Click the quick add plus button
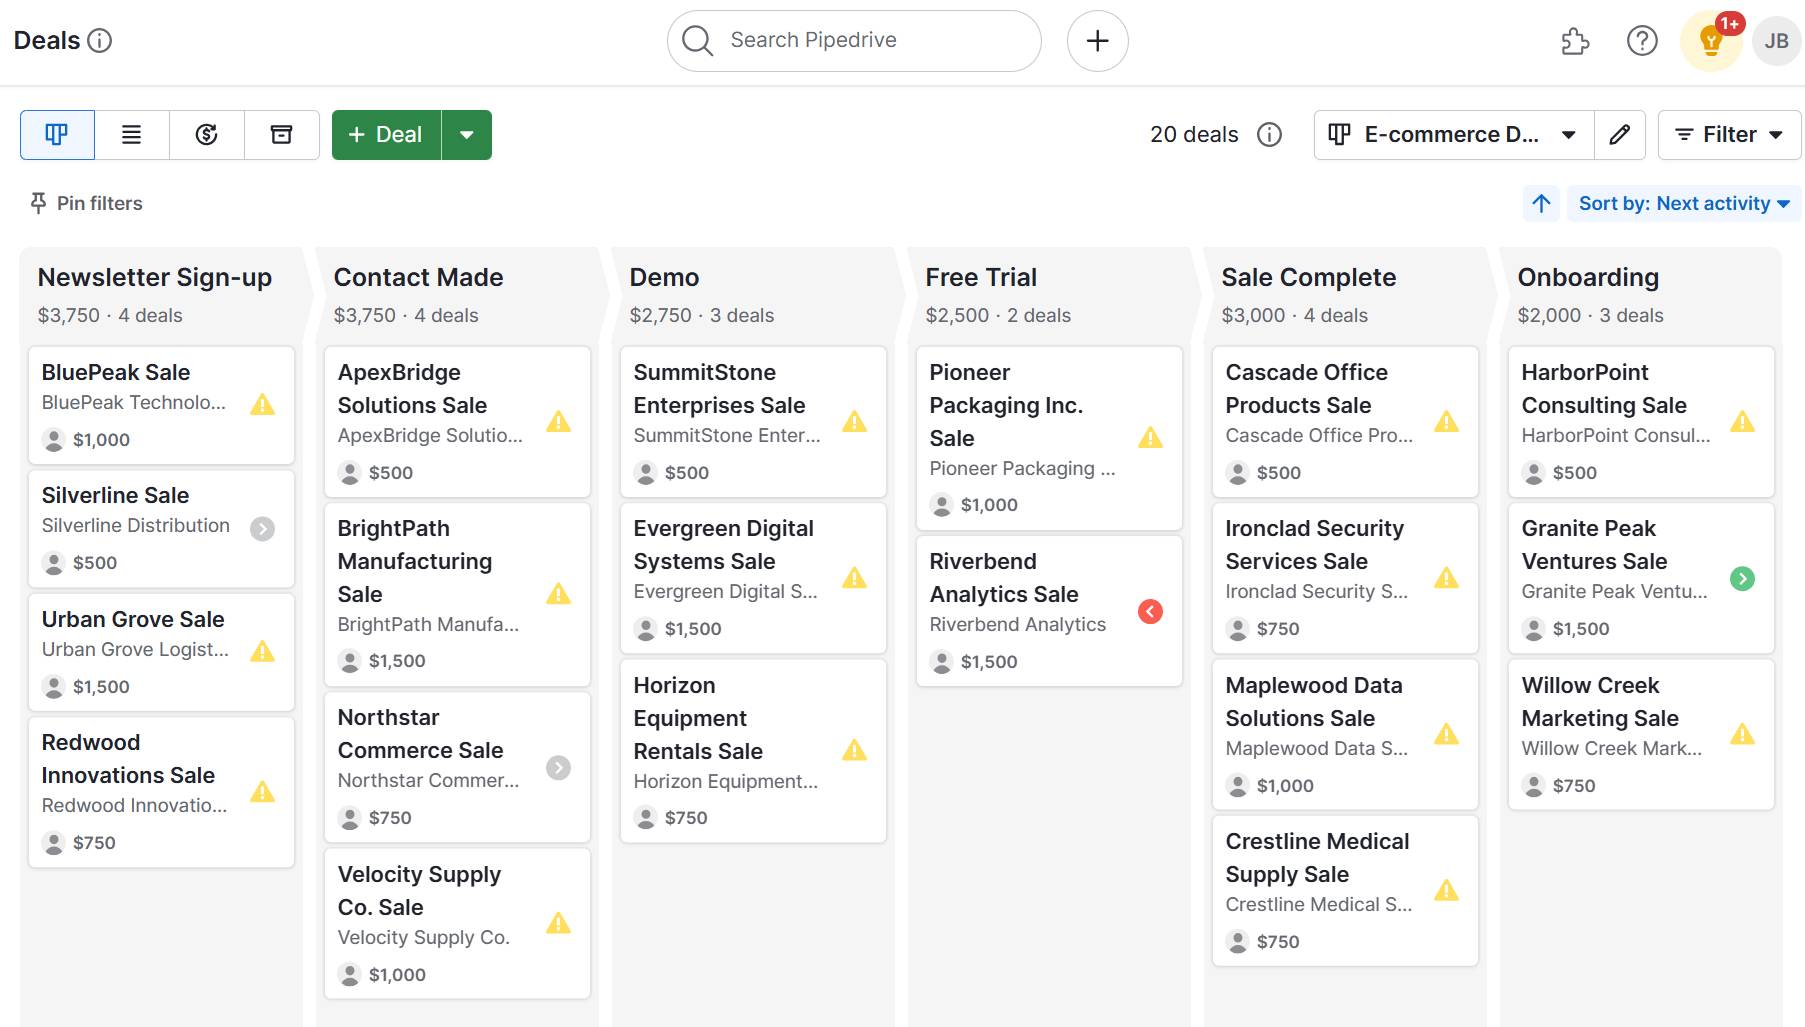This screenshot has height=1027, width=1805. click(1098, 41)
